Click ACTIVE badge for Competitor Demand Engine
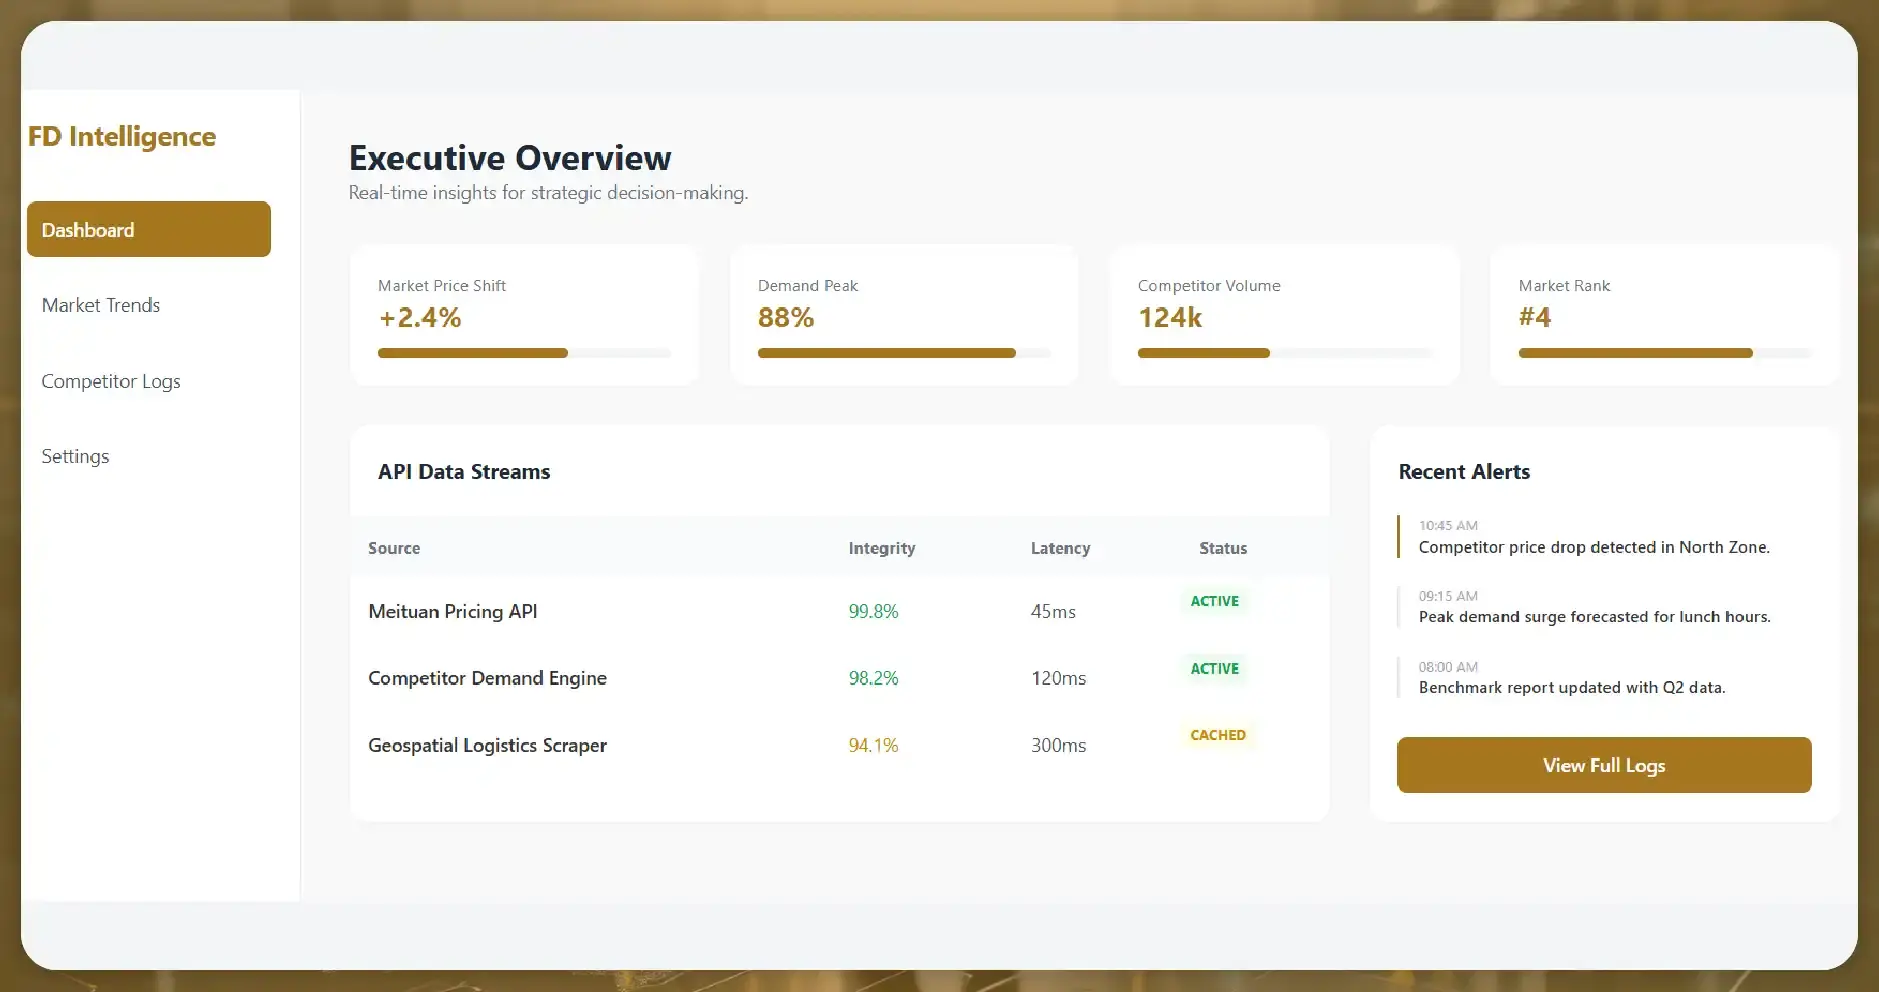Screen dimensions: 1879x992 click(1214, 668)
